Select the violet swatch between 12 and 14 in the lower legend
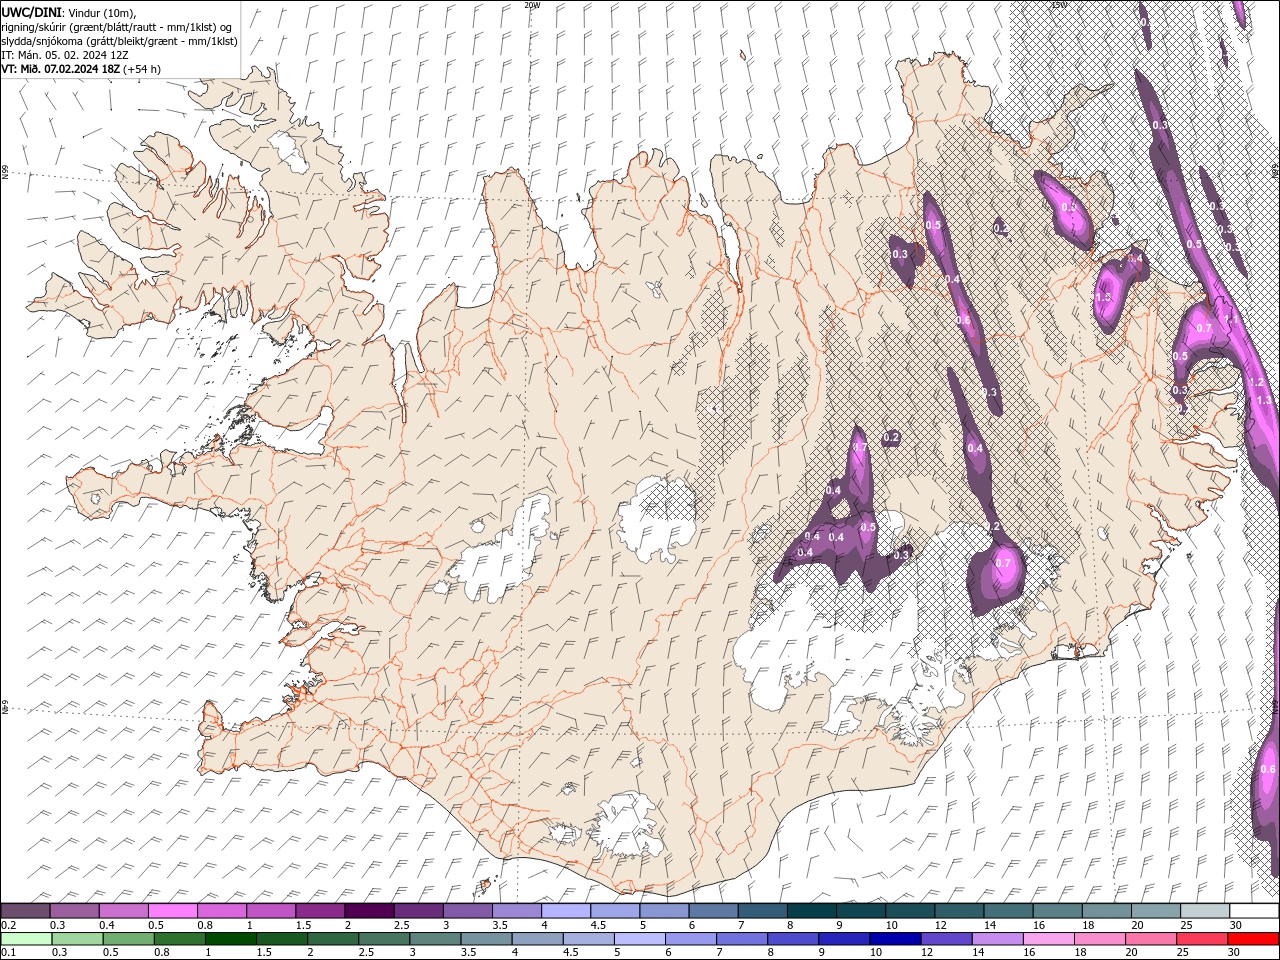The width and height of the screenshot is (1280, 960). [945, 939]
